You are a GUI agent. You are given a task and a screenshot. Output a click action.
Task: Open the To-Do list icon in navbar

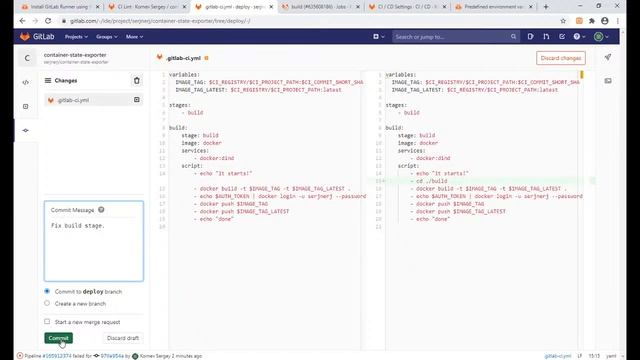click(x=562, y=37)
